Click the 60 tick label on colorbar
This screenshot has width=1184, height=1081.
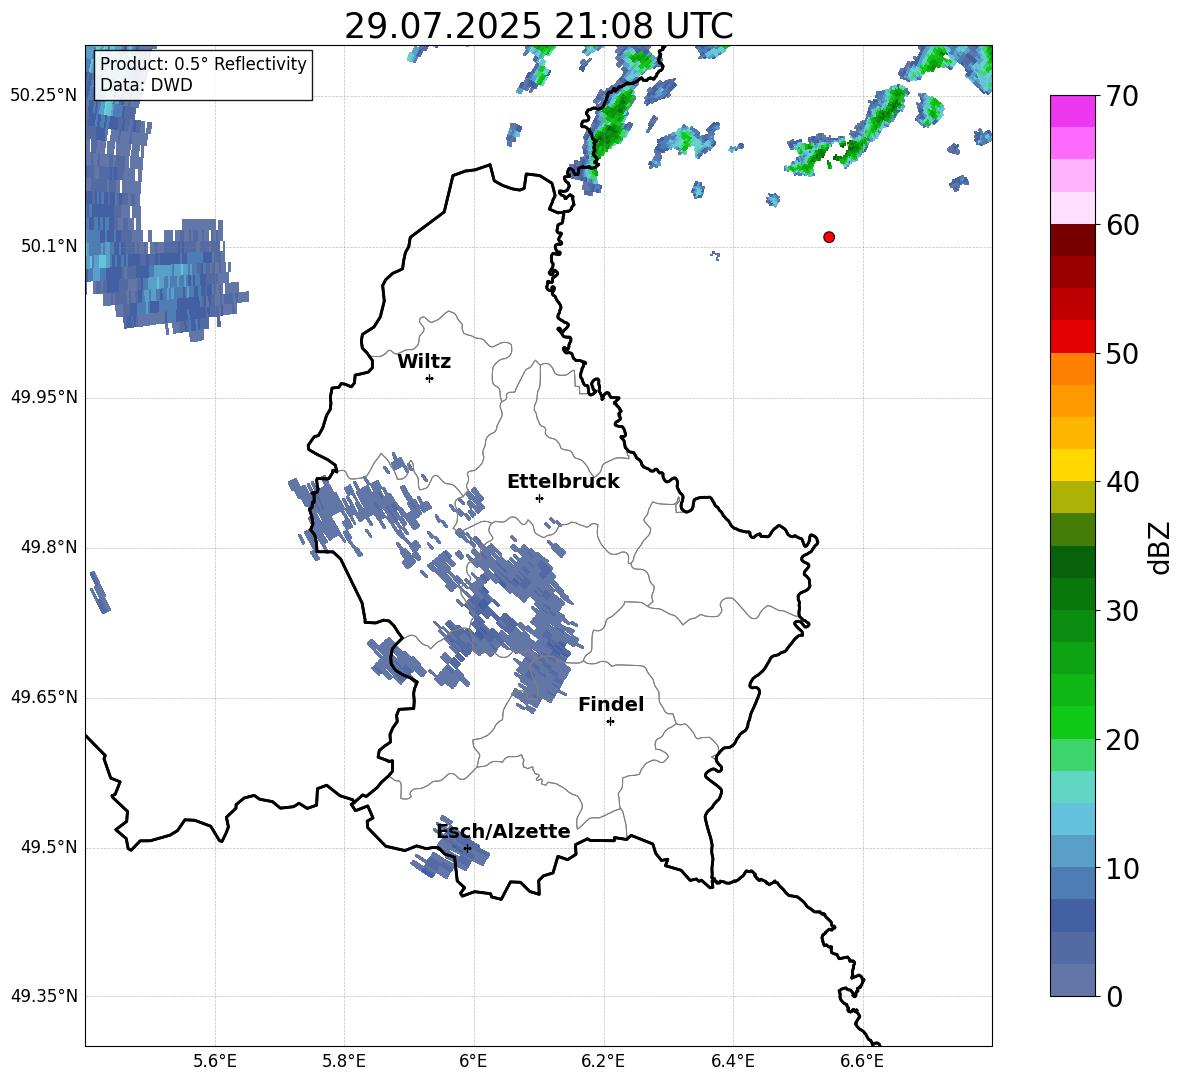[x=1122, y=225]
